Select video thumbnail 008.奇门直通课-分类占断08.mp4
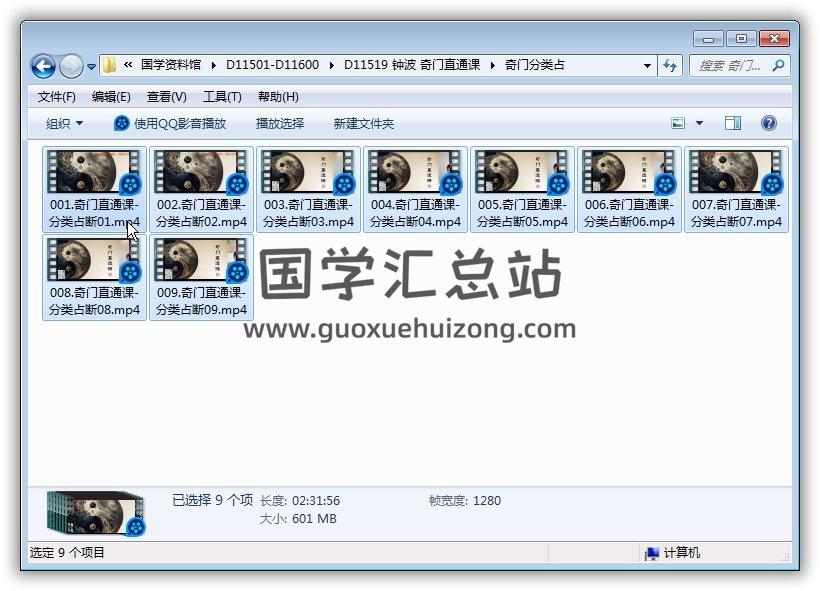 point(94,260)
